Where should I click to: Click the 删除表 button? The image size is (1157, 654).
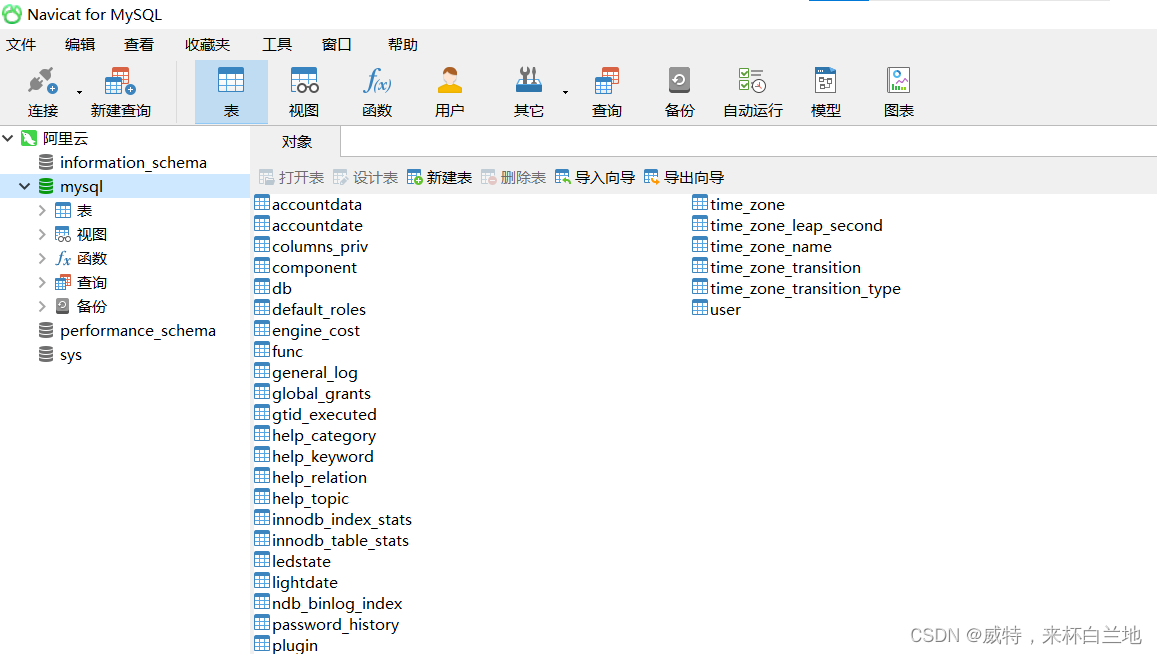pyautogui.click(x=513, y=177)
